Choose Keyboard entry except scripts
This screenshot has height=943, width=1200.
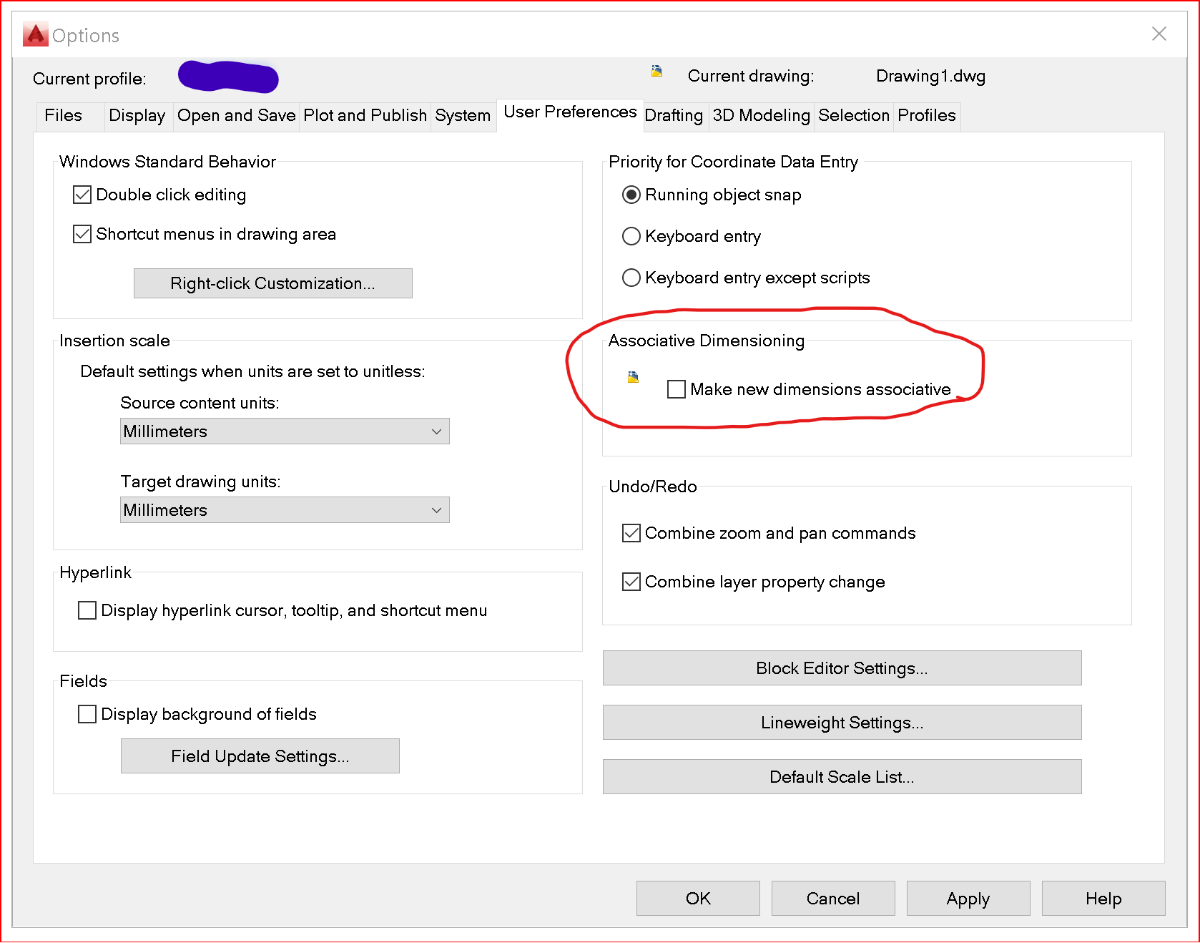pyautogui.click(x=631, y=277)
